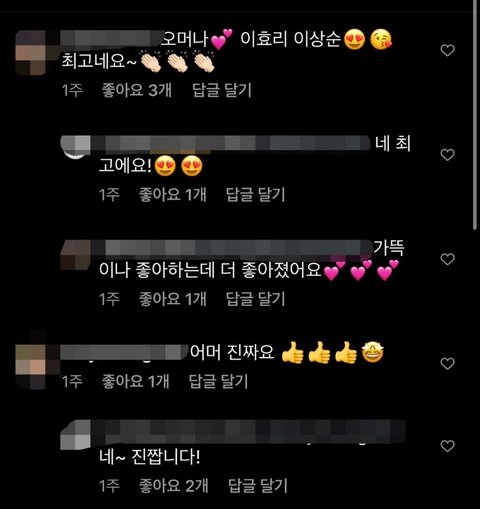Reply to '네 최고에요!' comment
Screen dimensions: 480x509
(x=256, y=194)
